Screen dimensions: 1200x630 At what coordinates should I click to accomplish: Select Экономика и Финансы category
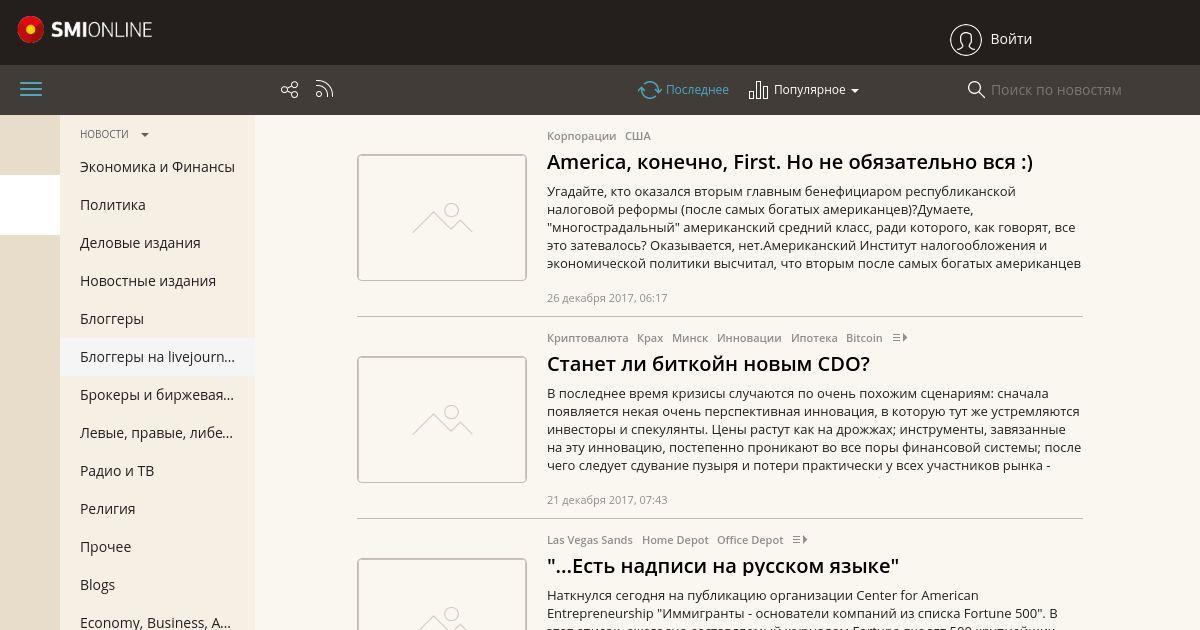point(157,167)
